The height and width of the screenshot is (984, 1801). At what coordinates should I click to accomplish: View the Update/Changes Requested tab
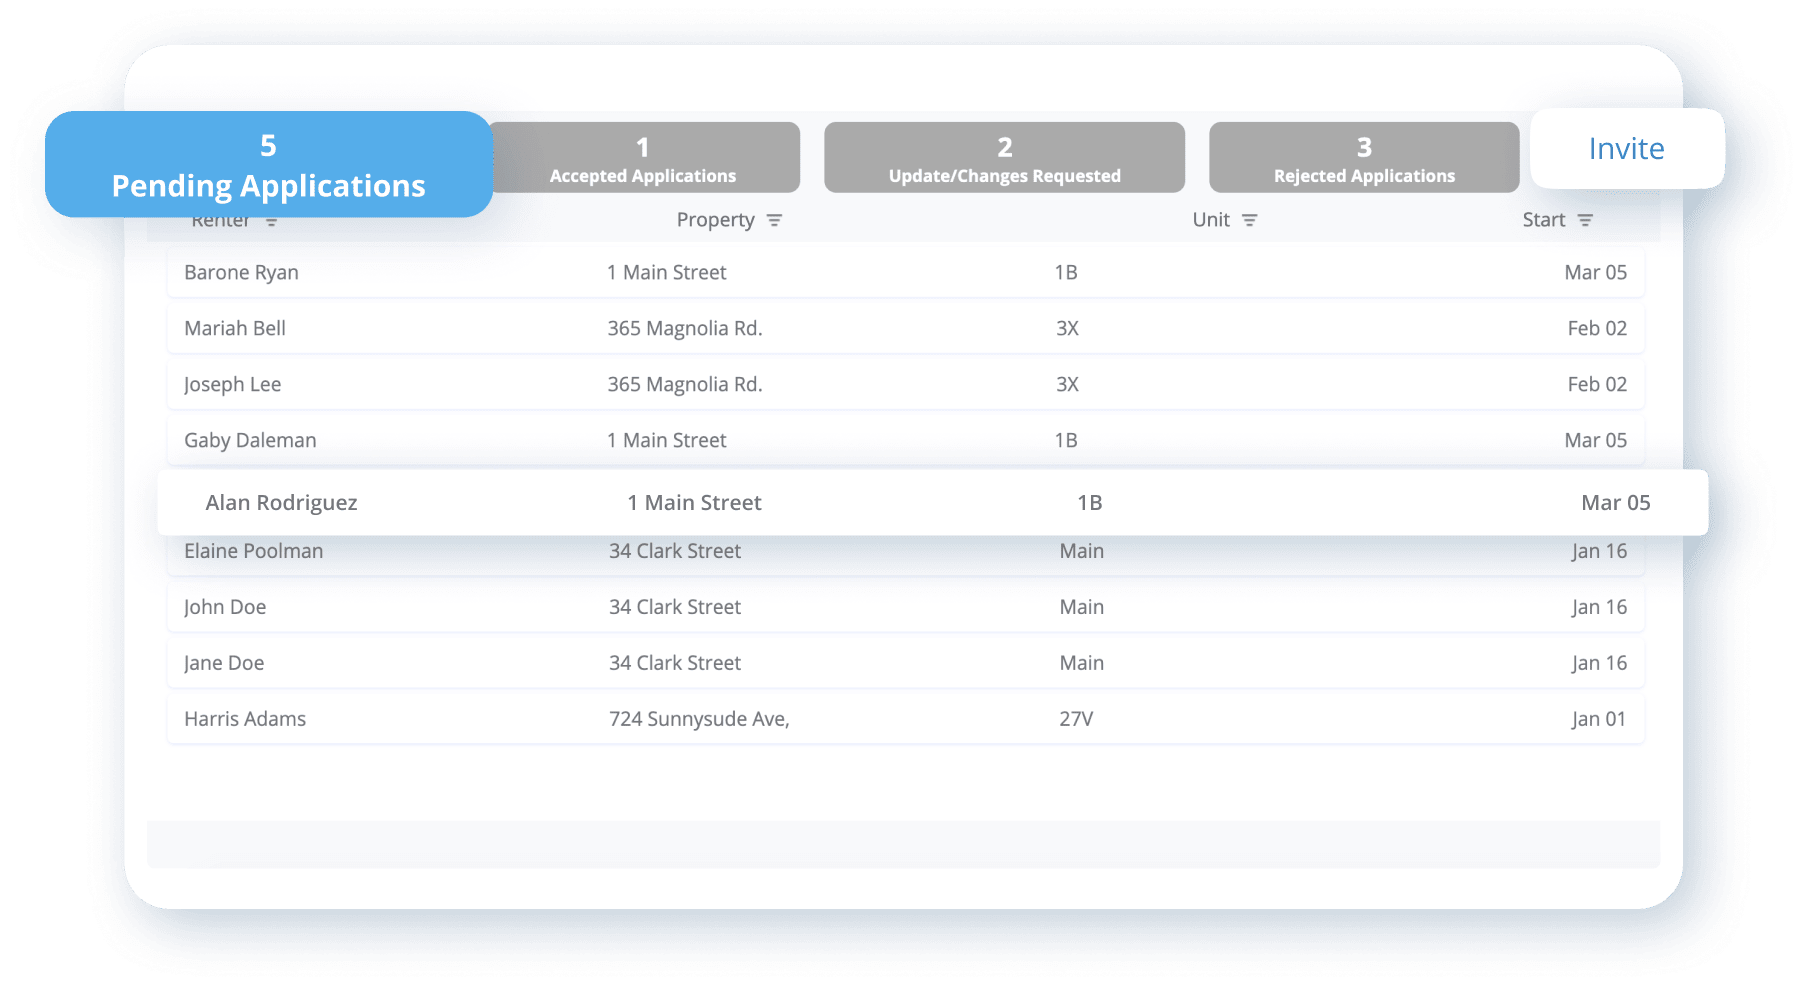(1004, 158)
